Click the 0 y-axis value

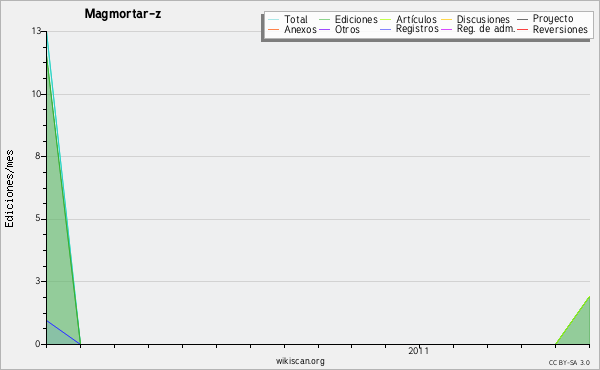point(38,344)
